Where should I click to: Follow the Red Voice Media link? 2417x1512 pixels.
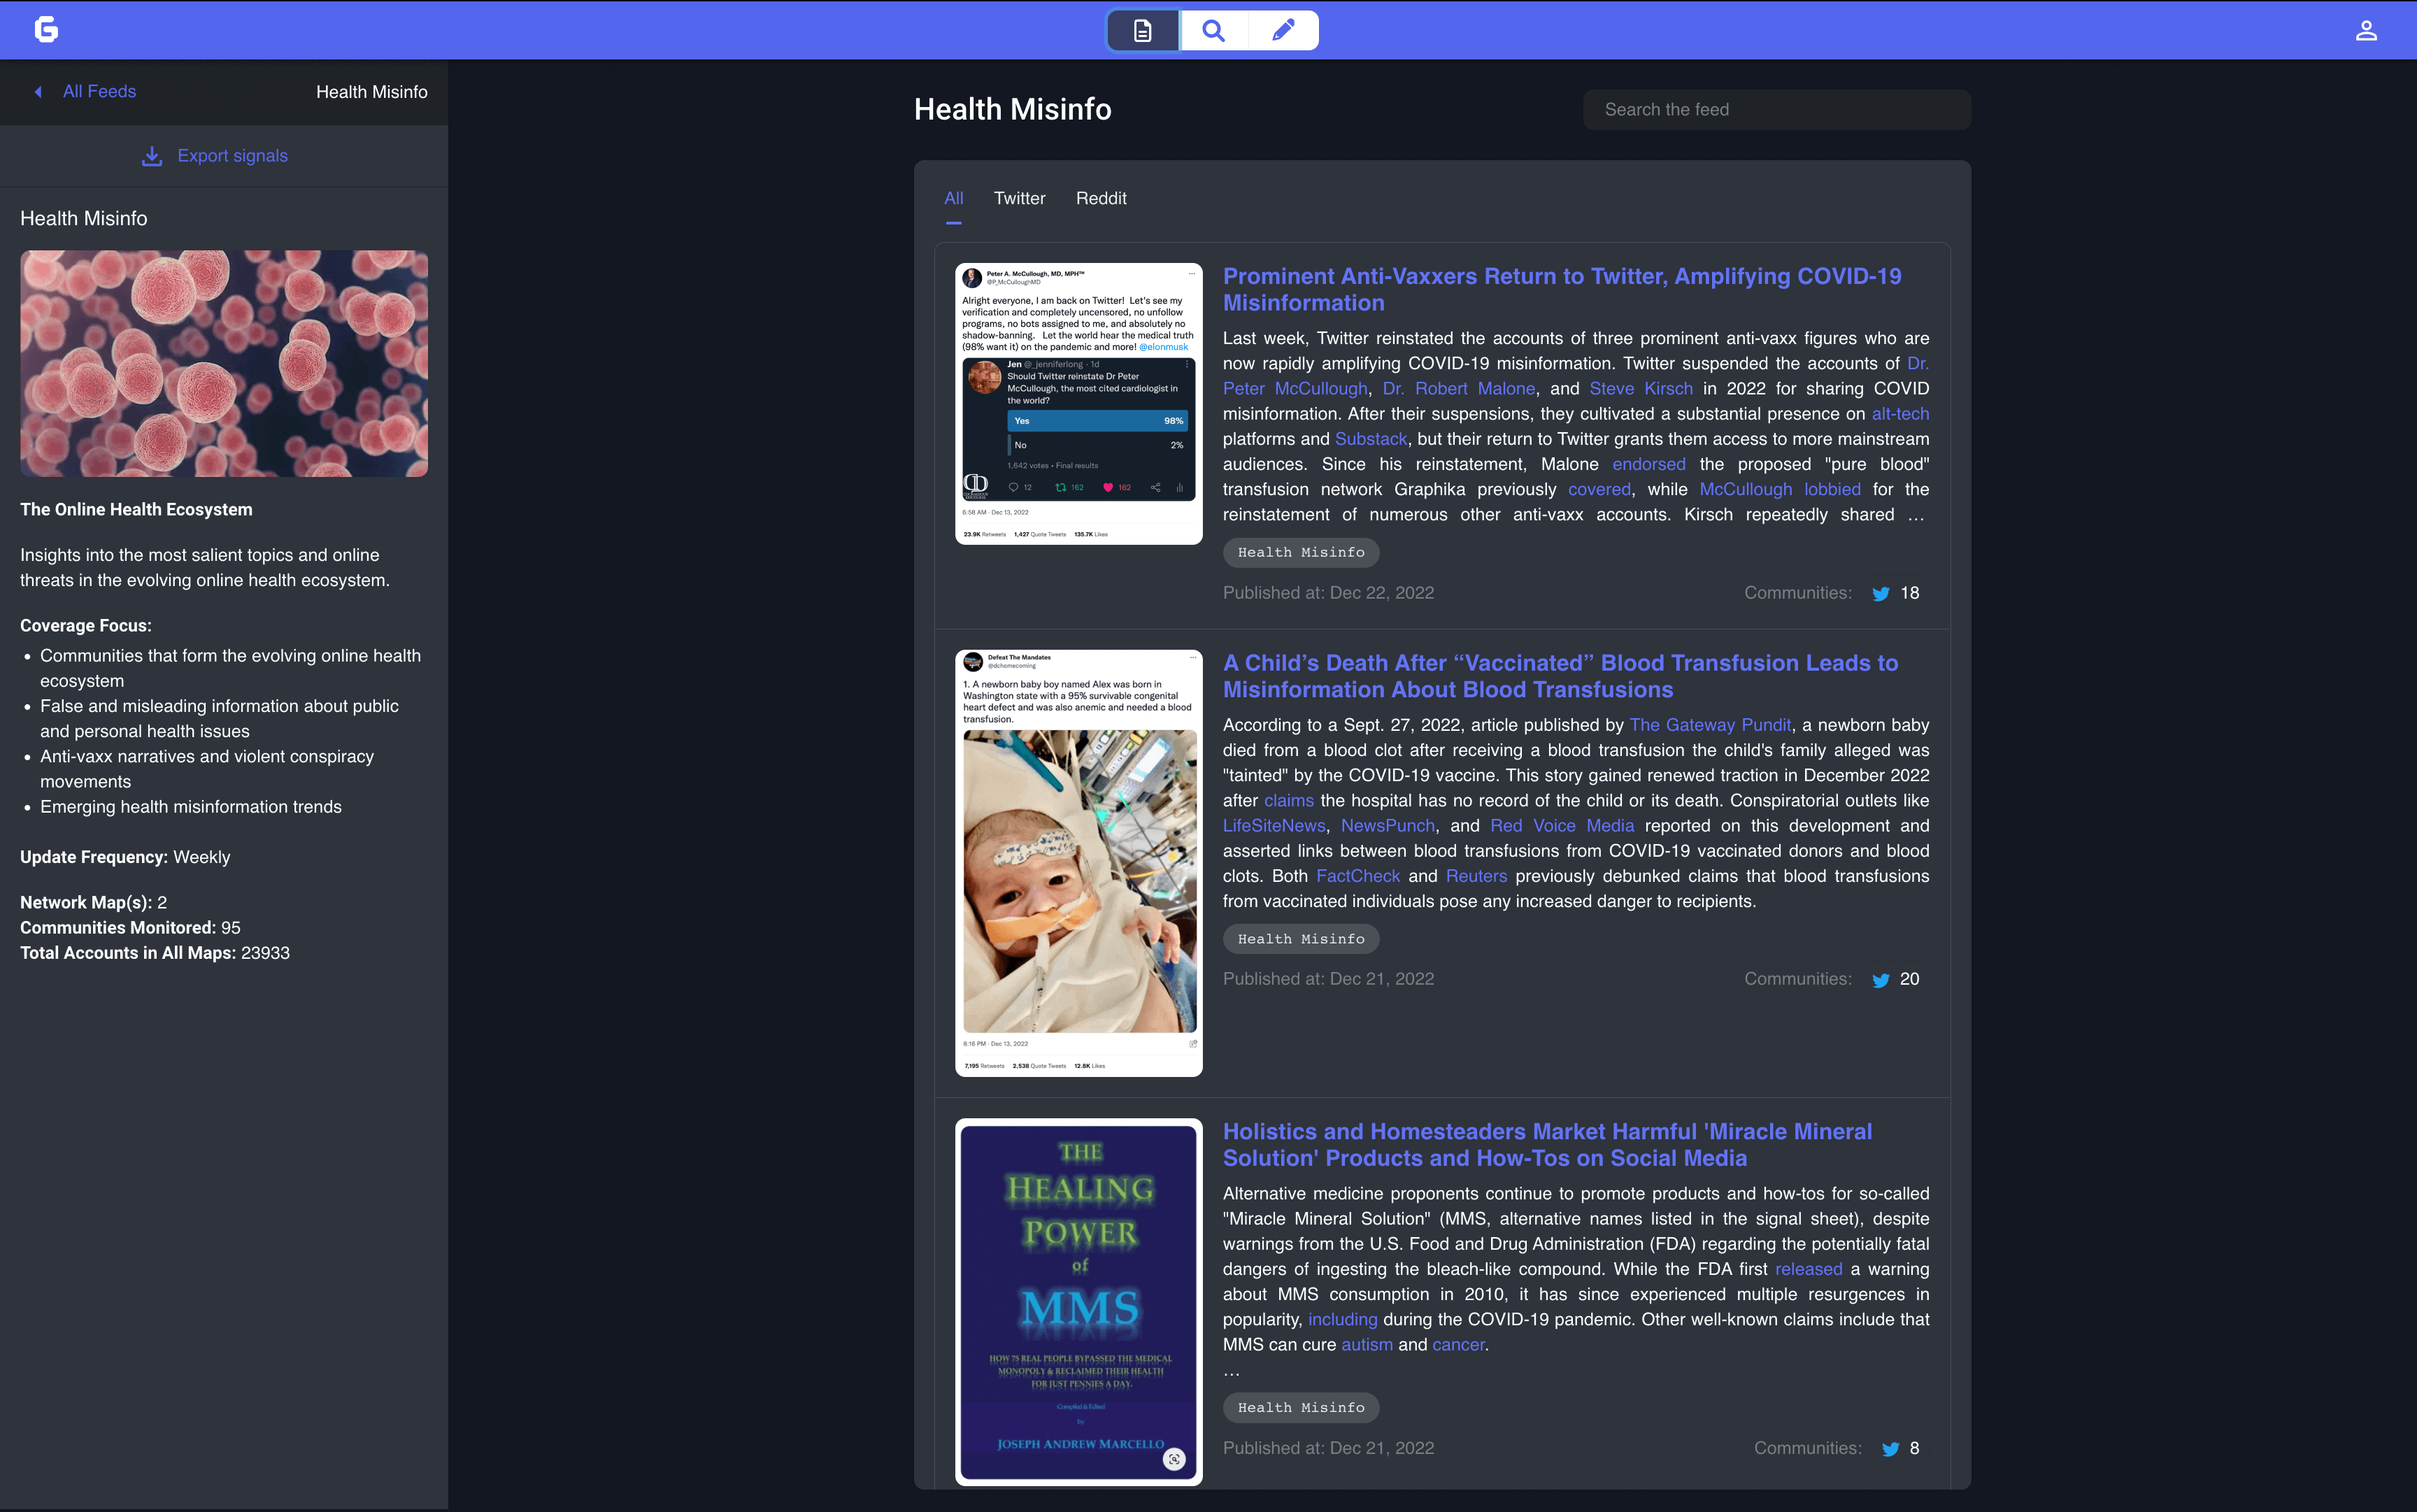click(1561, 826)
